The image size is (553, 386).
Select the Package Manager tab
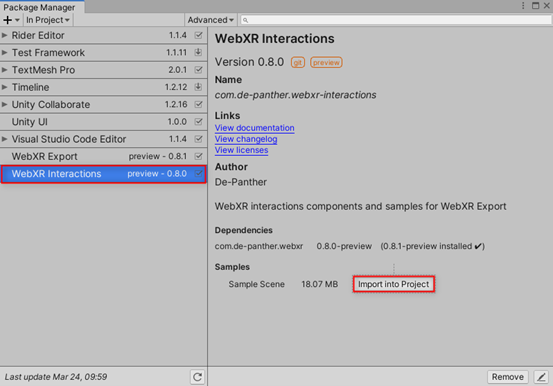tap(42, 7)
